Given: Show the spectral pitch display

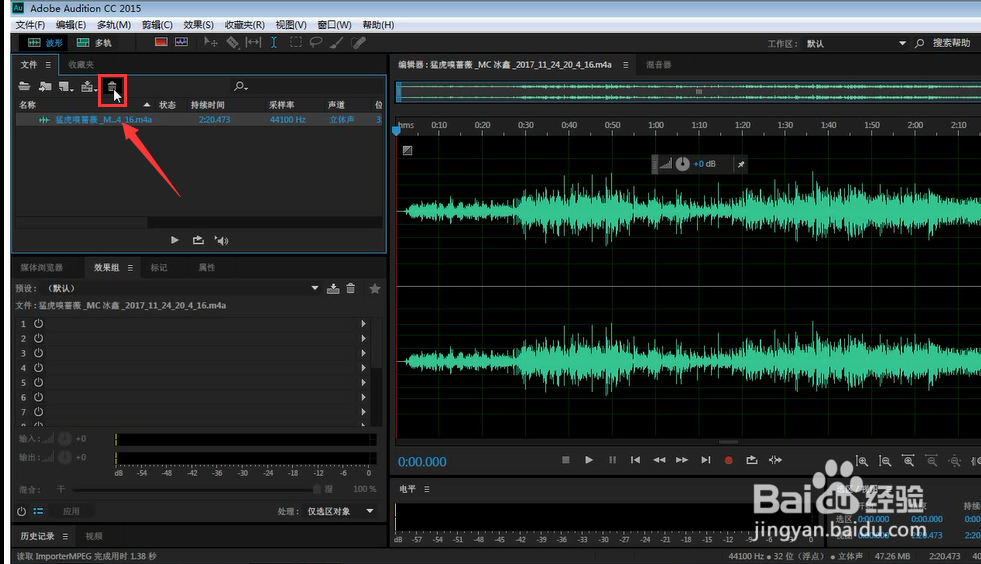Looking at the screenshot, I should point(181,42).
